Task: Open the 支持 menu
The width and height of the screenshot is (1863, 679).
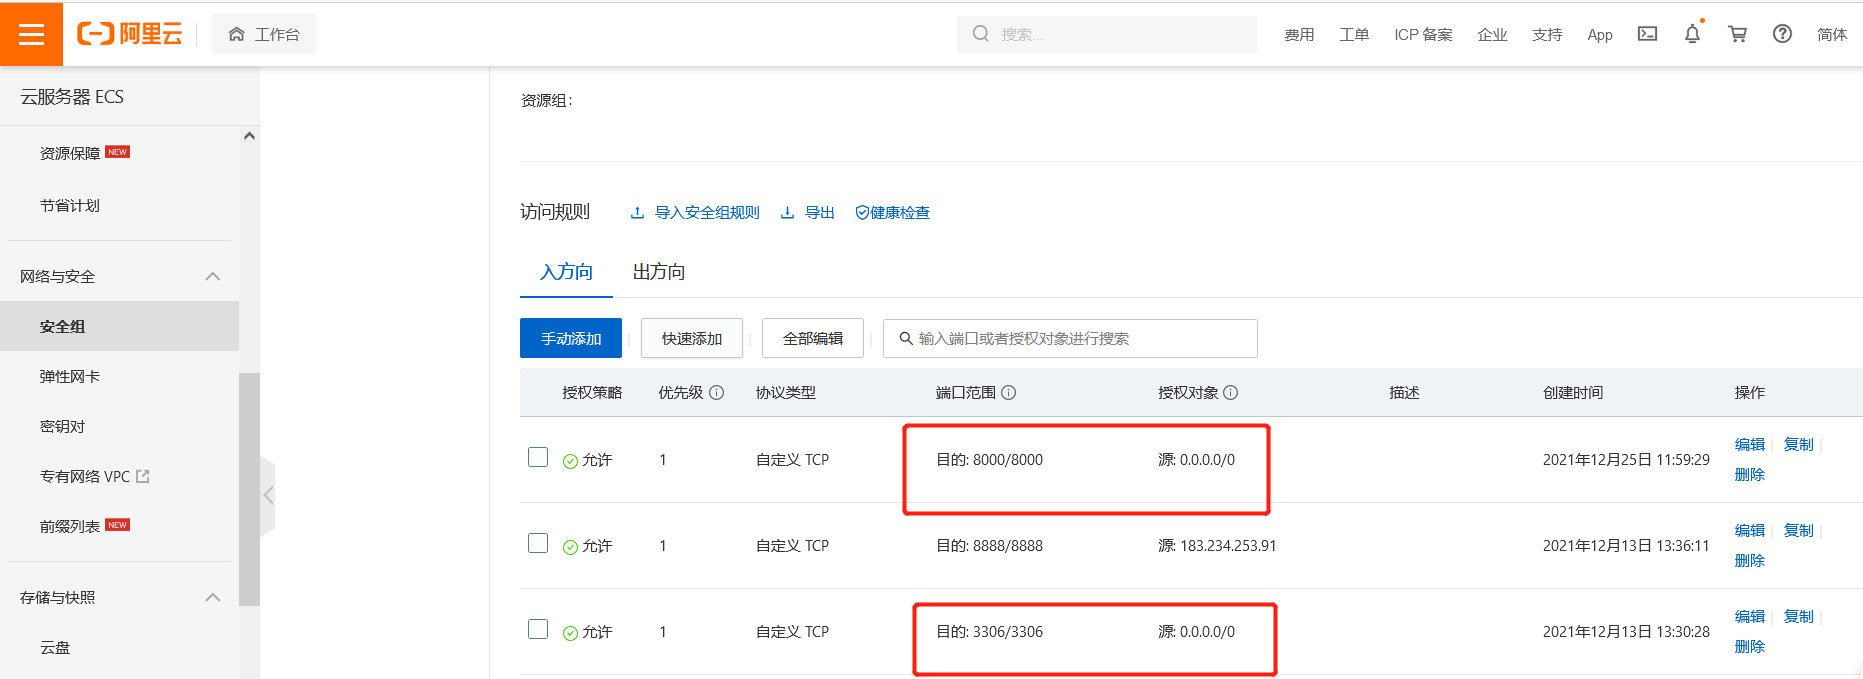Action: (x=1547, y=34)
